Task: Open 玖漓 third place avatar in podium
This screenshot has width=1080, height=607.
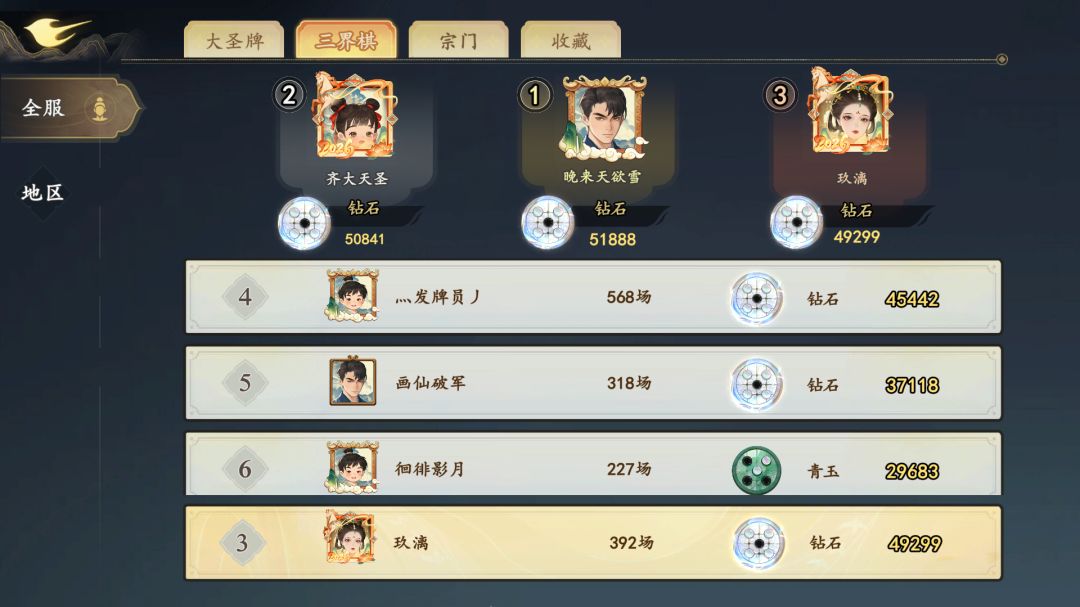Action: (x=851, y=113)
